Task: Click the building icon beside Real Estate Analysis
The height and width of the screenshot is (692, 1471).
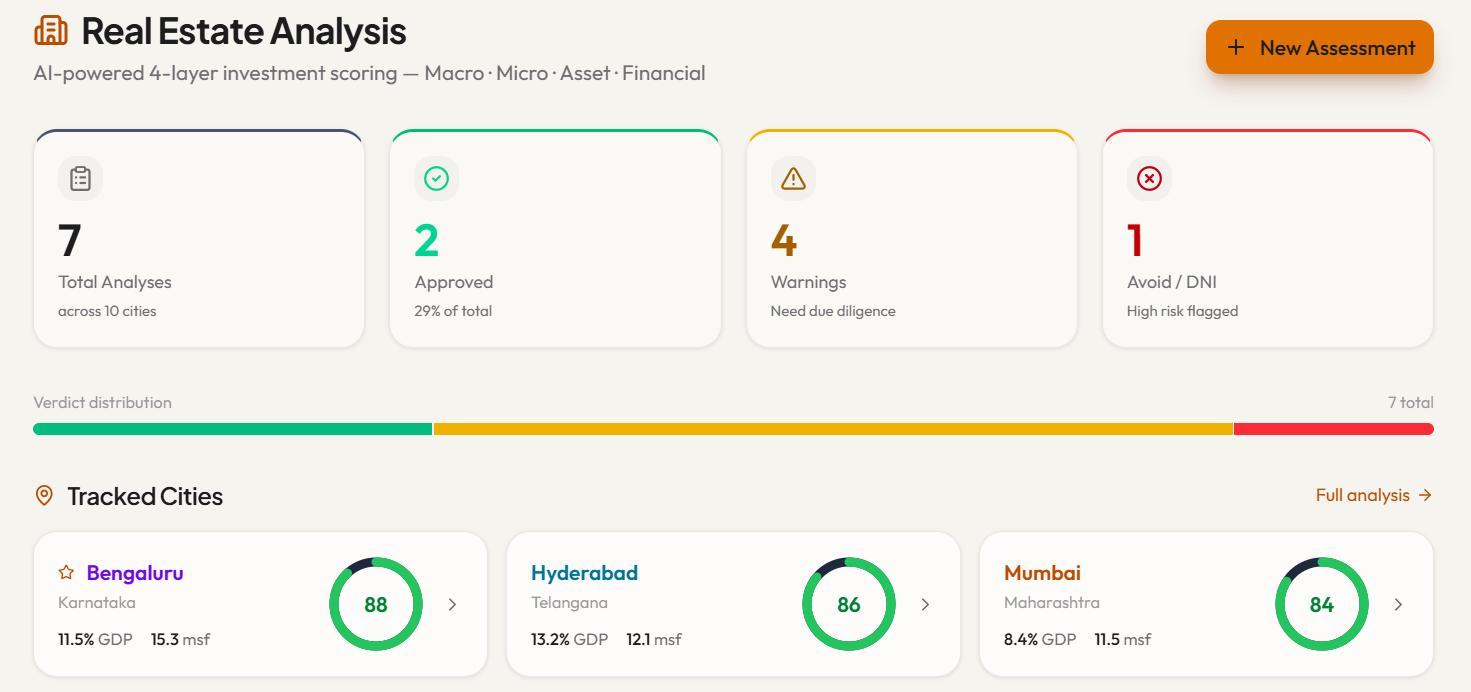Action: pos(51,31)
